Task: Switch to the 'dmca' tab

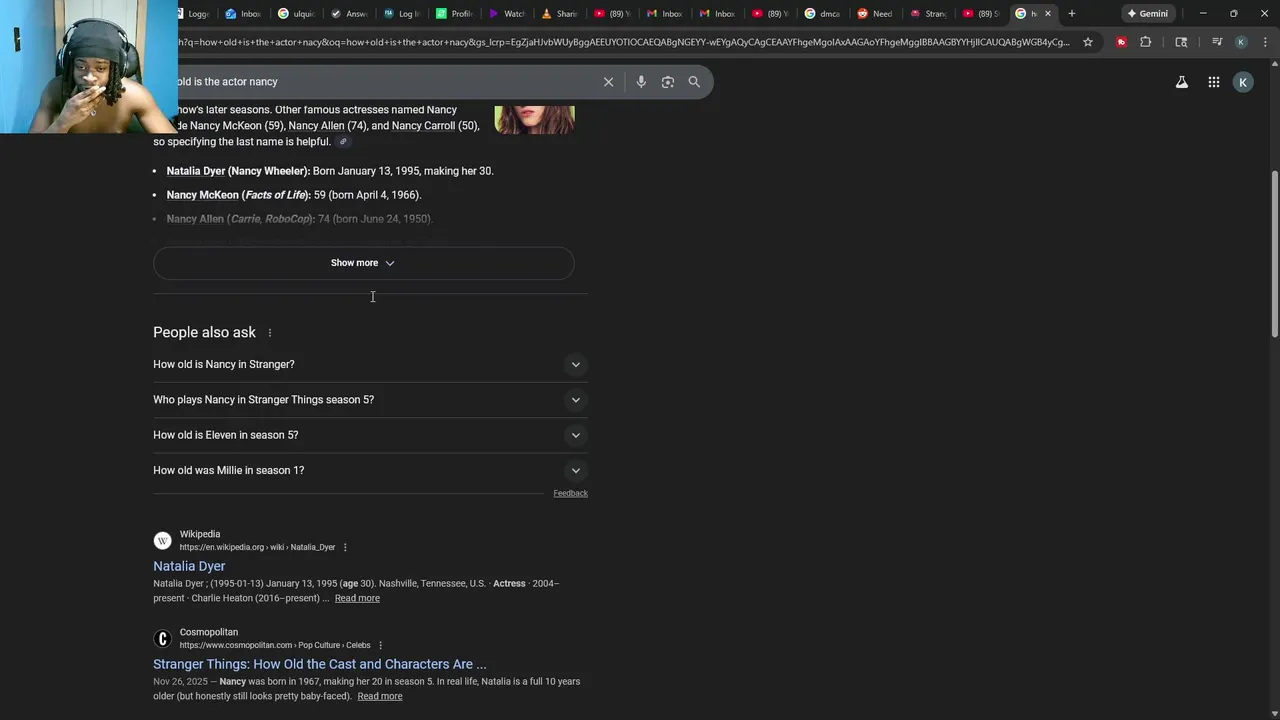Action: pos(823,13)
